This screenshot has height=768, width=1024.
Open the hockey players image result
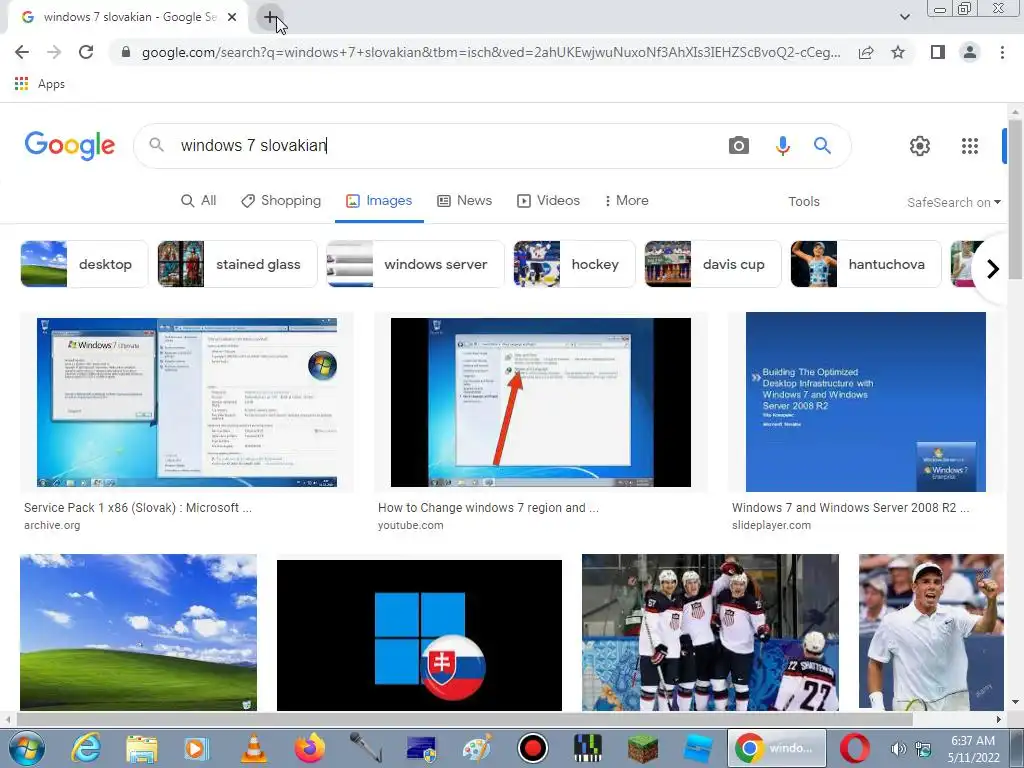(710, 632)
